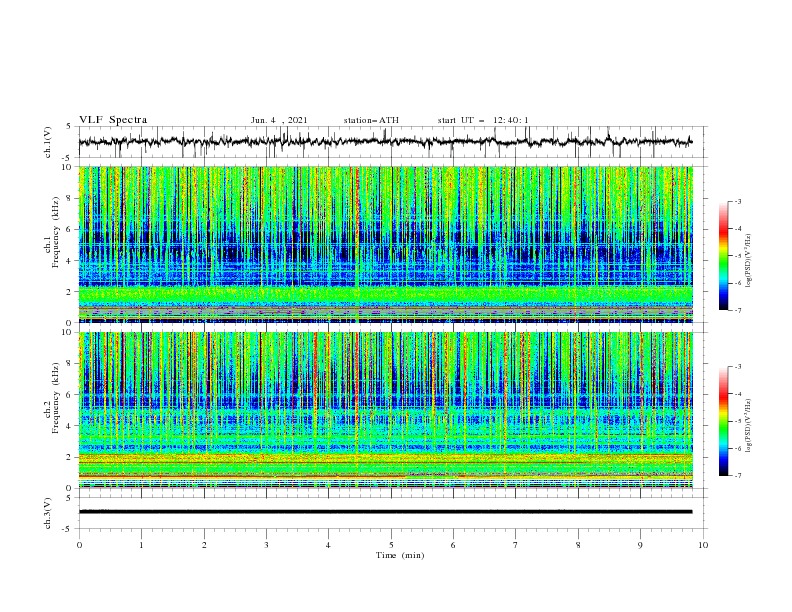This screenshot has width=792, height=612.
Task: Click ch.1 frequency axis "4" kHz tick label
Action: tap(70, 261)
